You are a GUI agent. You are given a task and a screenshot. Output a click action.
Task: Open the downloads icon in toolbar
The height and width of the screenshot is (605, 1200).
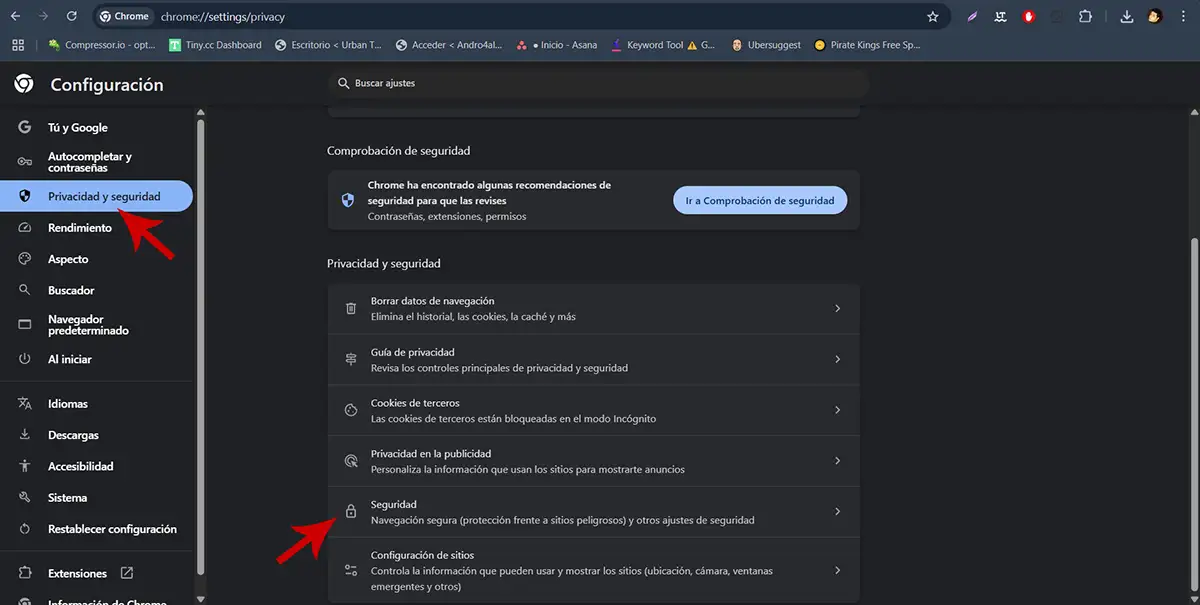coord(1127,16)
